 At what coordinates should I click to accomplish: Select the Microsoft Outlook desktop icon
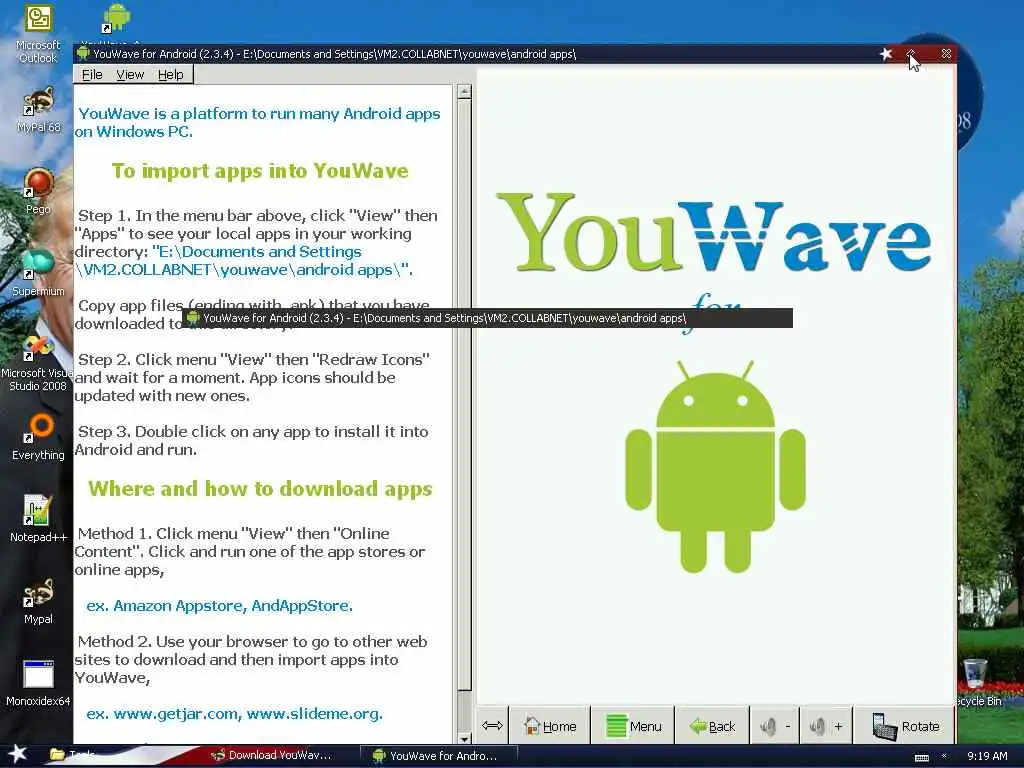(38, 34)
